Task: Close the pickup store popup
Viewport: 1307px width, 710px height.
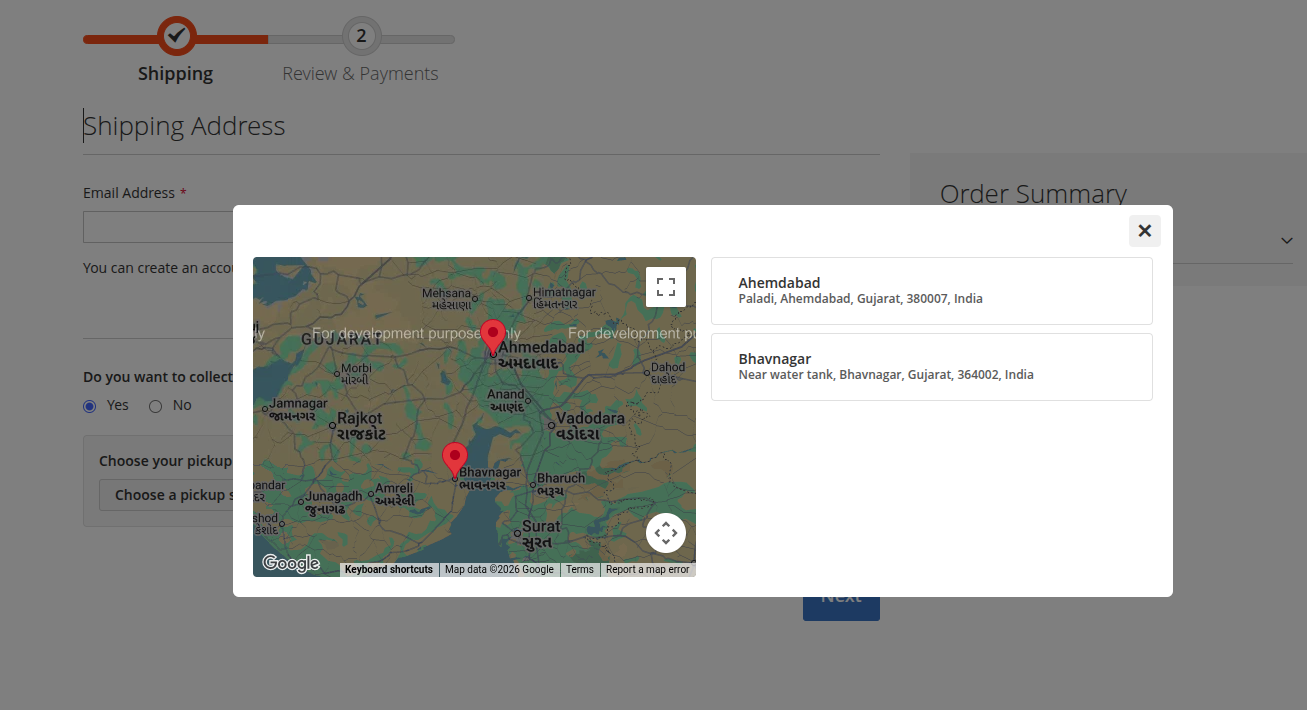Action: [1145, 231]
